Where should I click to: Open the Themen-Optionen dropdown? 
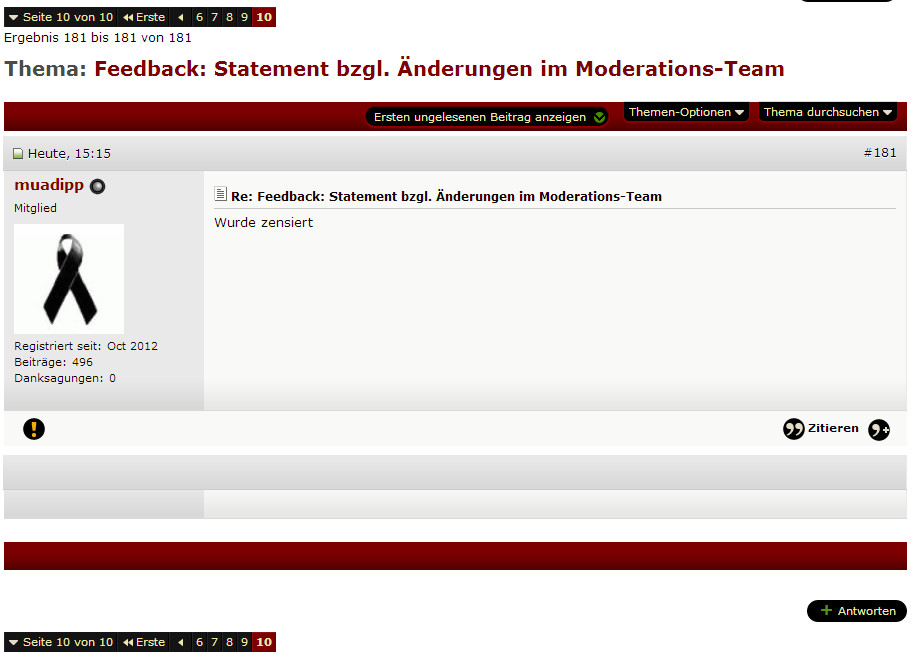pos(686,112)
